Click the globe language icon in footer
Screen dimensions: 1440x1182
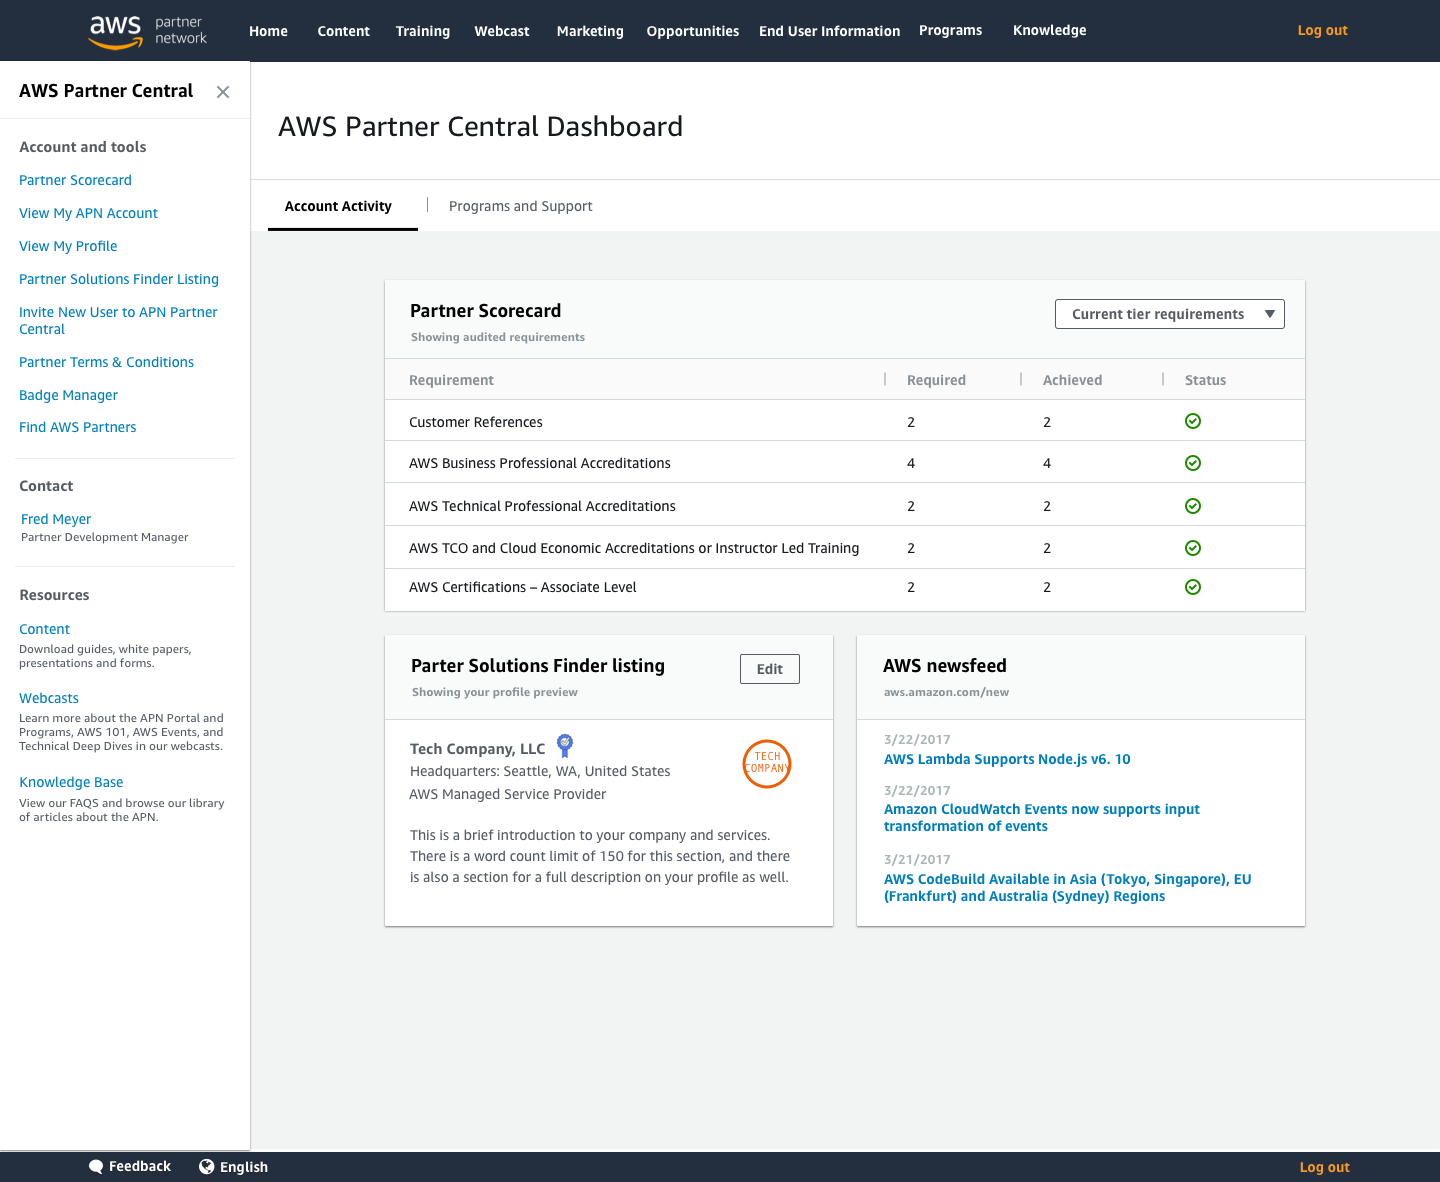point(207,1167)
